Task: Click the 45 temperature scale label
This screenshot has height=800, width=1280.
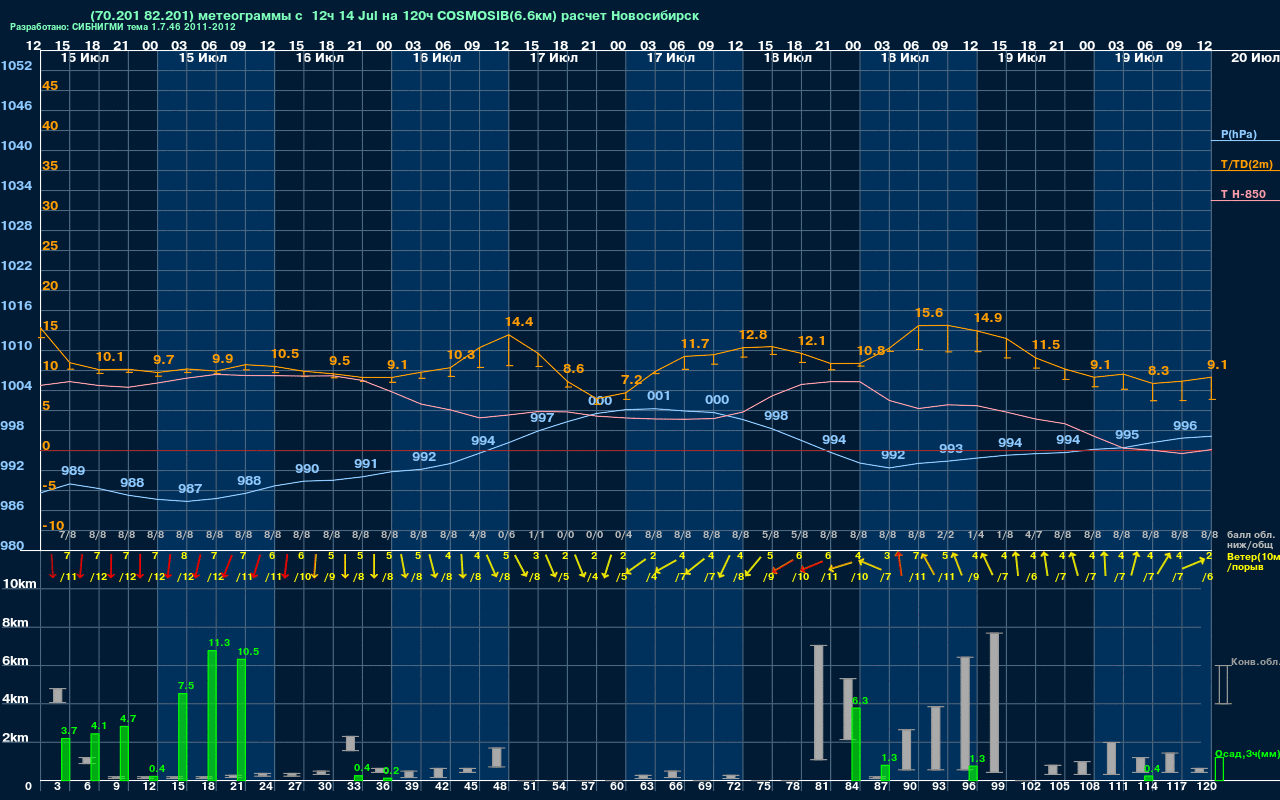Action: 50,86
